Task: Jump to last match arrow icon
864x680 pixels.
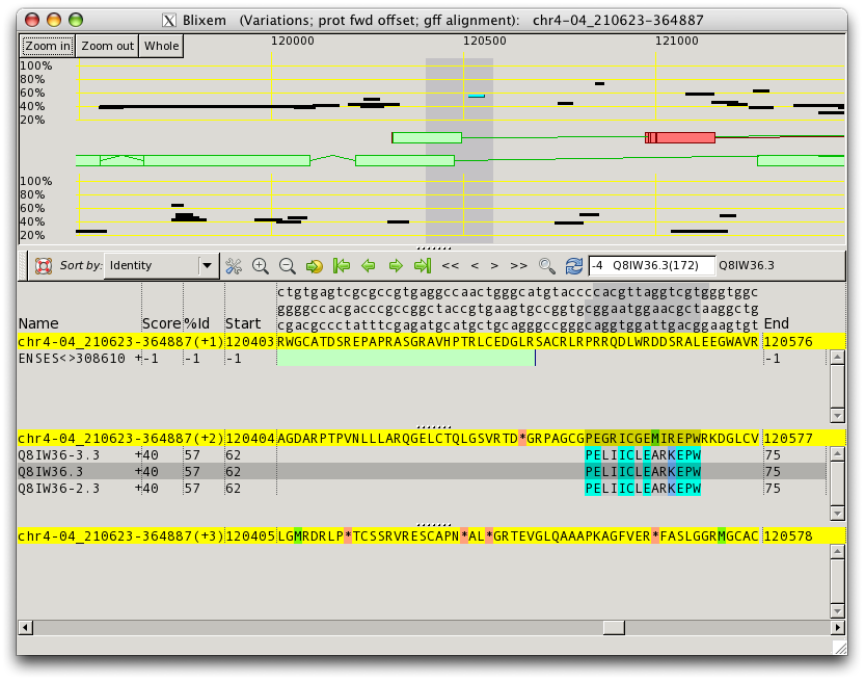Action: 423,266
